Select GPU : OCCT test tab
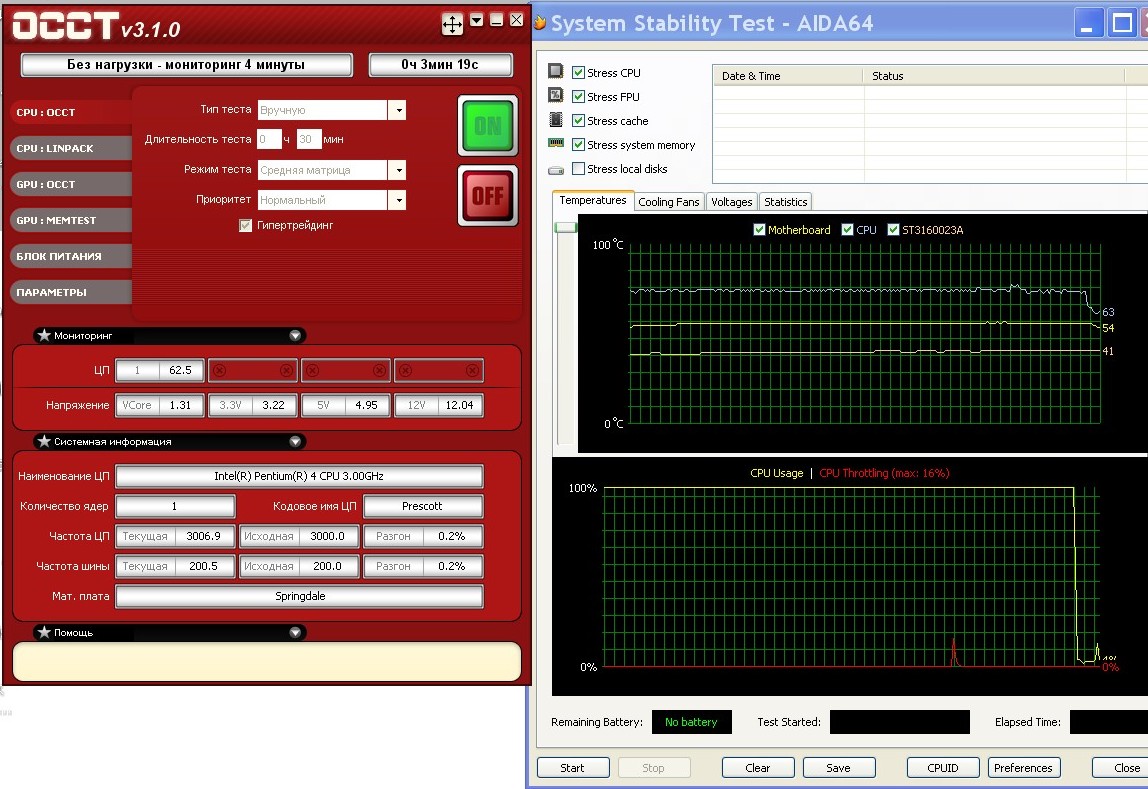This screenshot has height=789, width=1148. pyautogui.click(x=71, y=184)
